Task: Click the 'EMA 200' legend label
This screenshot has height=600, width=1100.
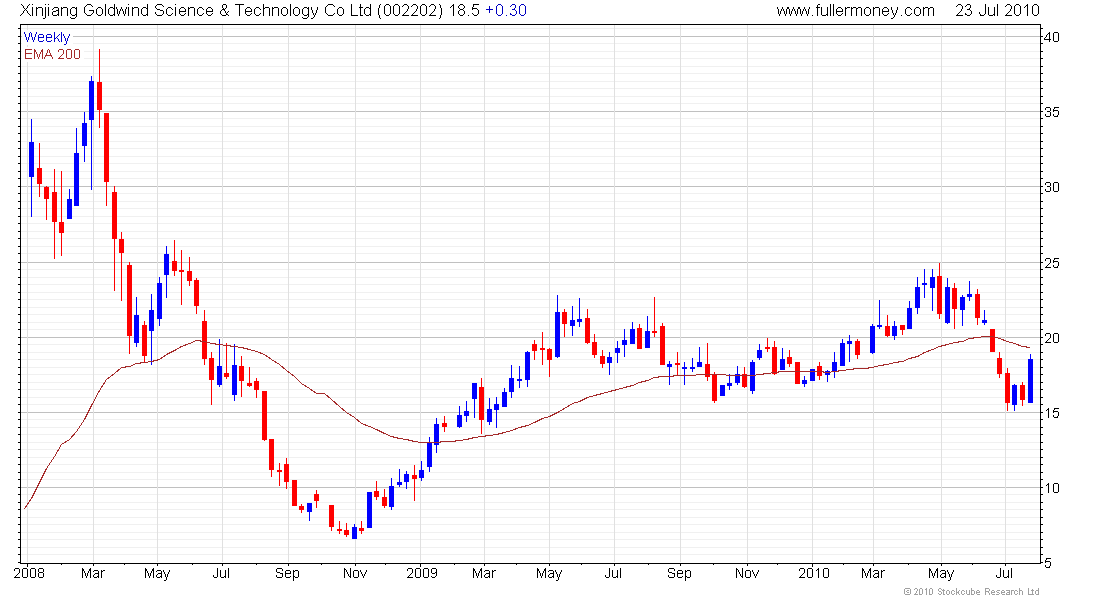Action: tap(53, 54)
